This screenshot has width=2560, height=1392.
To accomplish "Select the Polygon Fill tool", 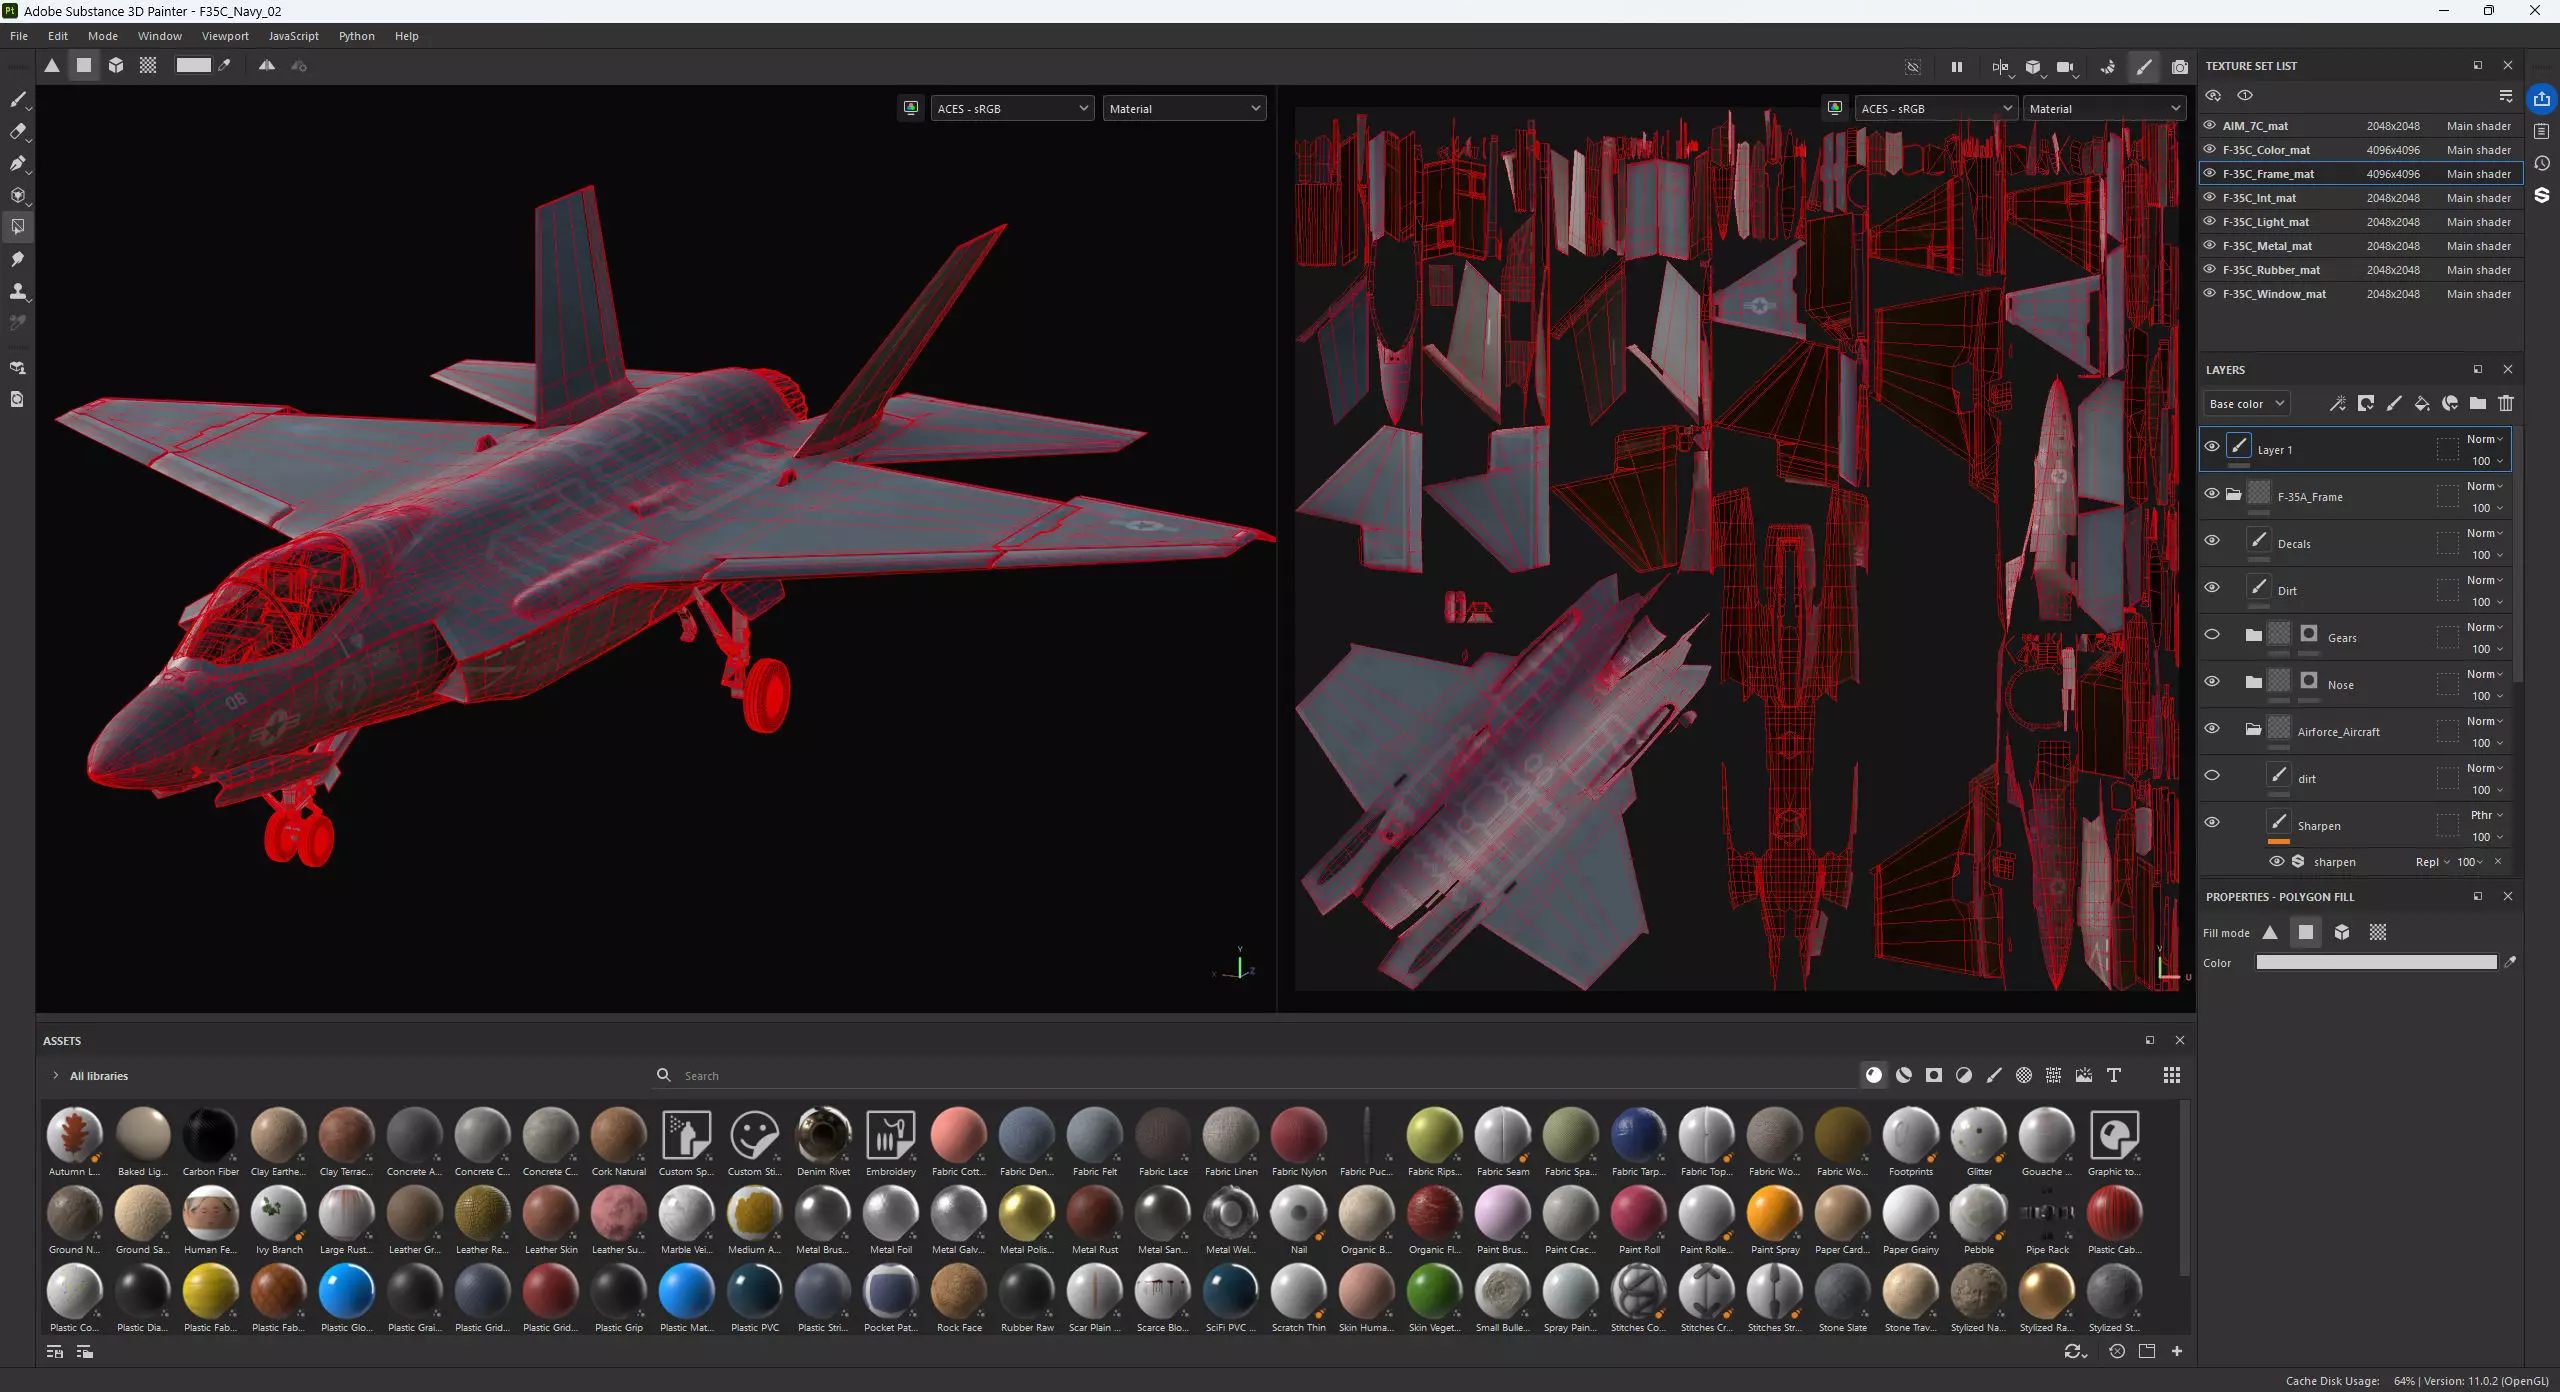I will click(18, 227).
